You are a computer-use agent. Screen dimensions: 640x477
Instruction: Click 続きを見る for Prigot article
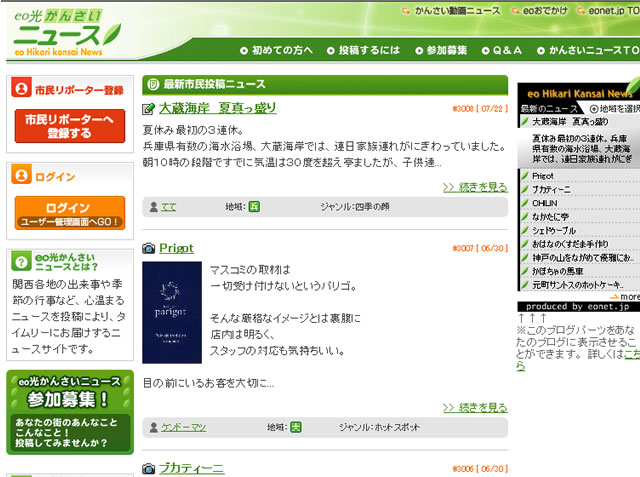pos(475,407)
